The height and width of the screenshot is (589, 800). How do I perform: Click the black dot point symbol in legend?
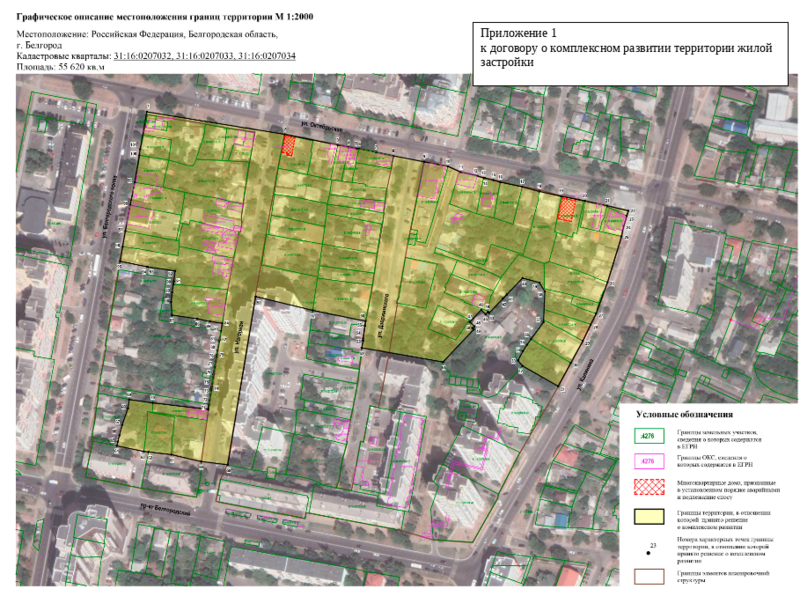(648, 553)
